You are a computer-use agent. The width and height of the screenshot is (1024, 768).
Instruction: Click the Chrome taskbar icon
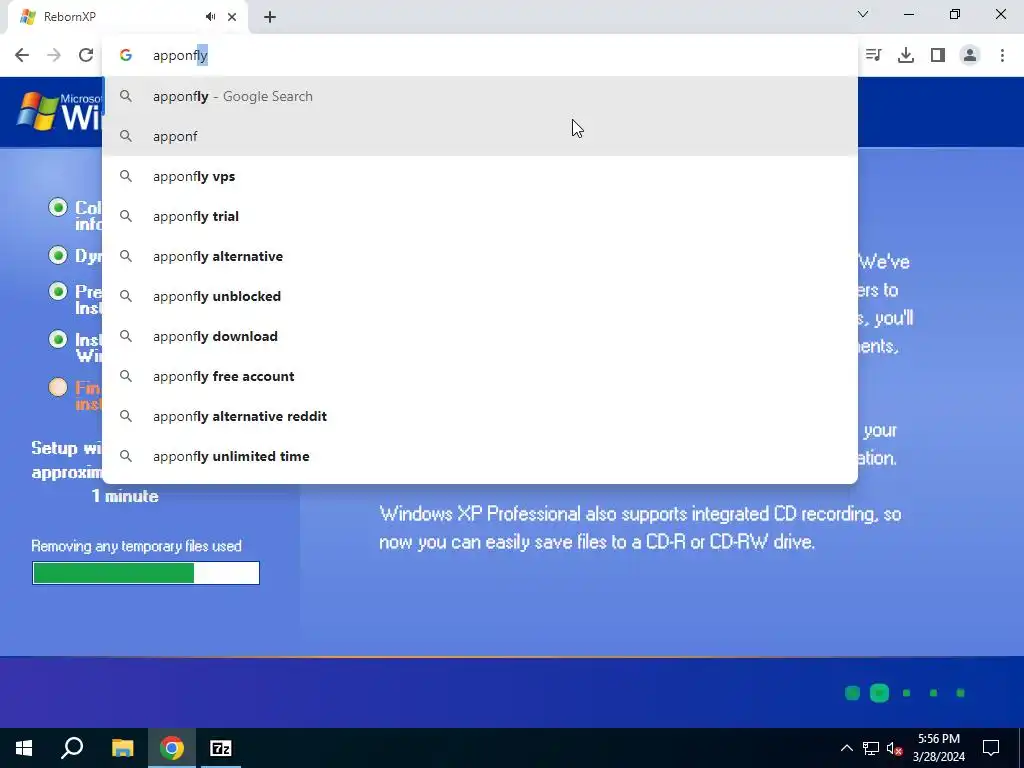[172, 748]
